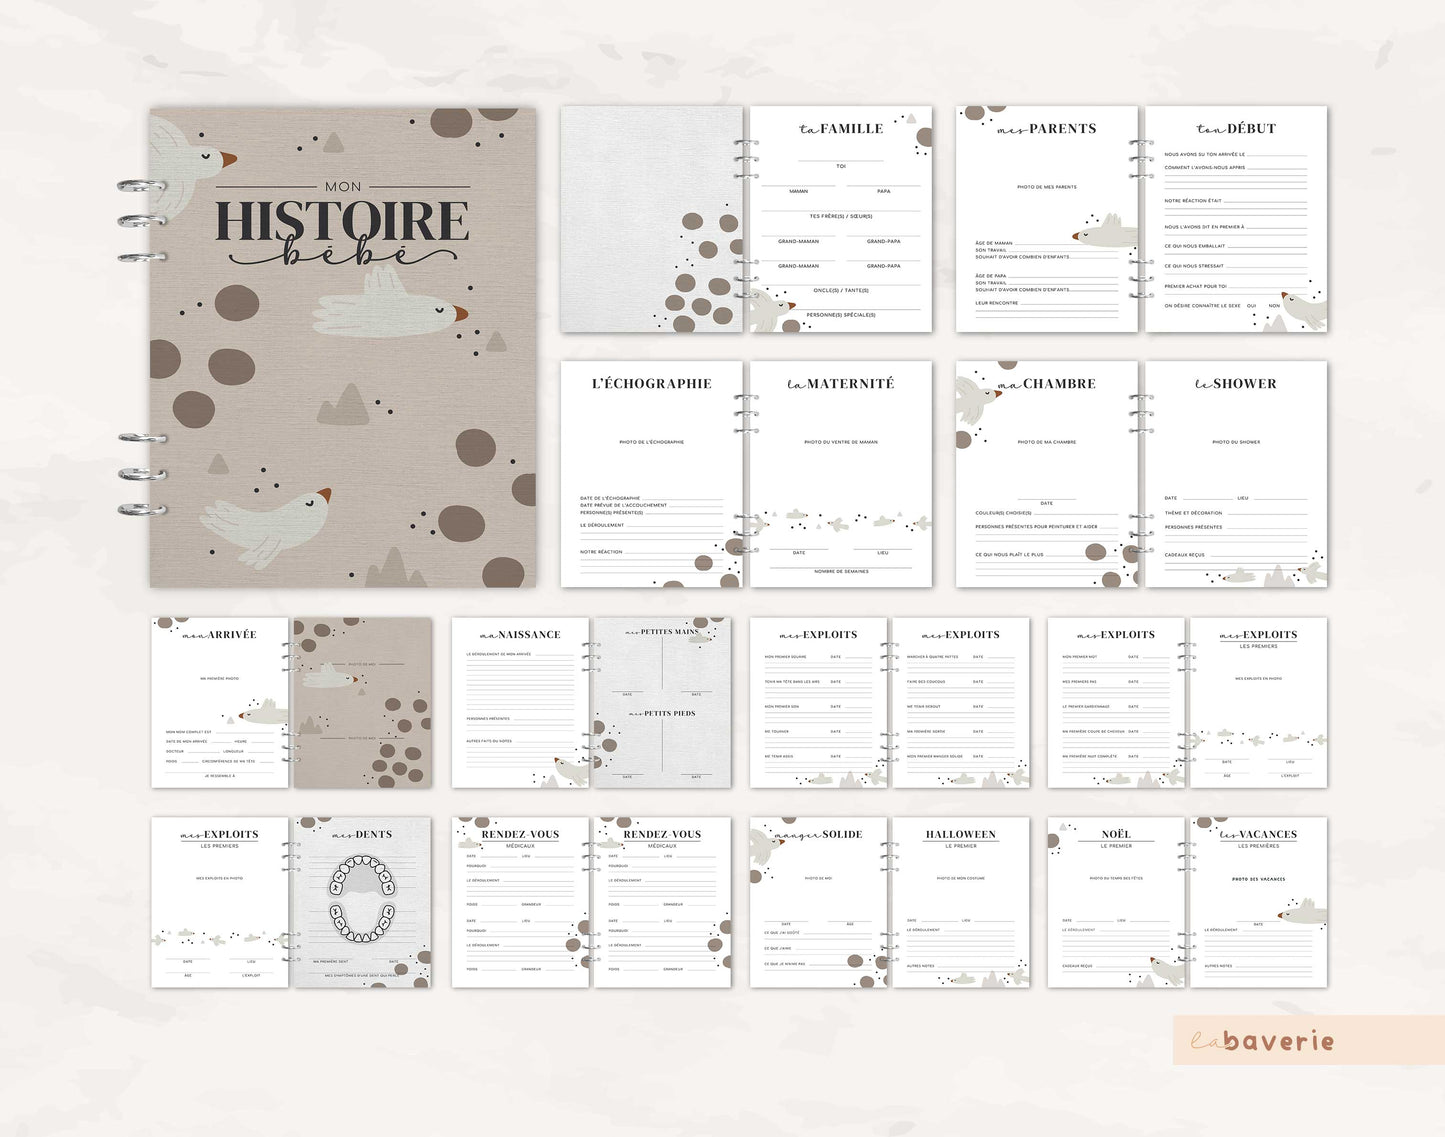Click the NON option on ton Début page
This screenshot has width=1445, height=1137.
[1274, 306]
